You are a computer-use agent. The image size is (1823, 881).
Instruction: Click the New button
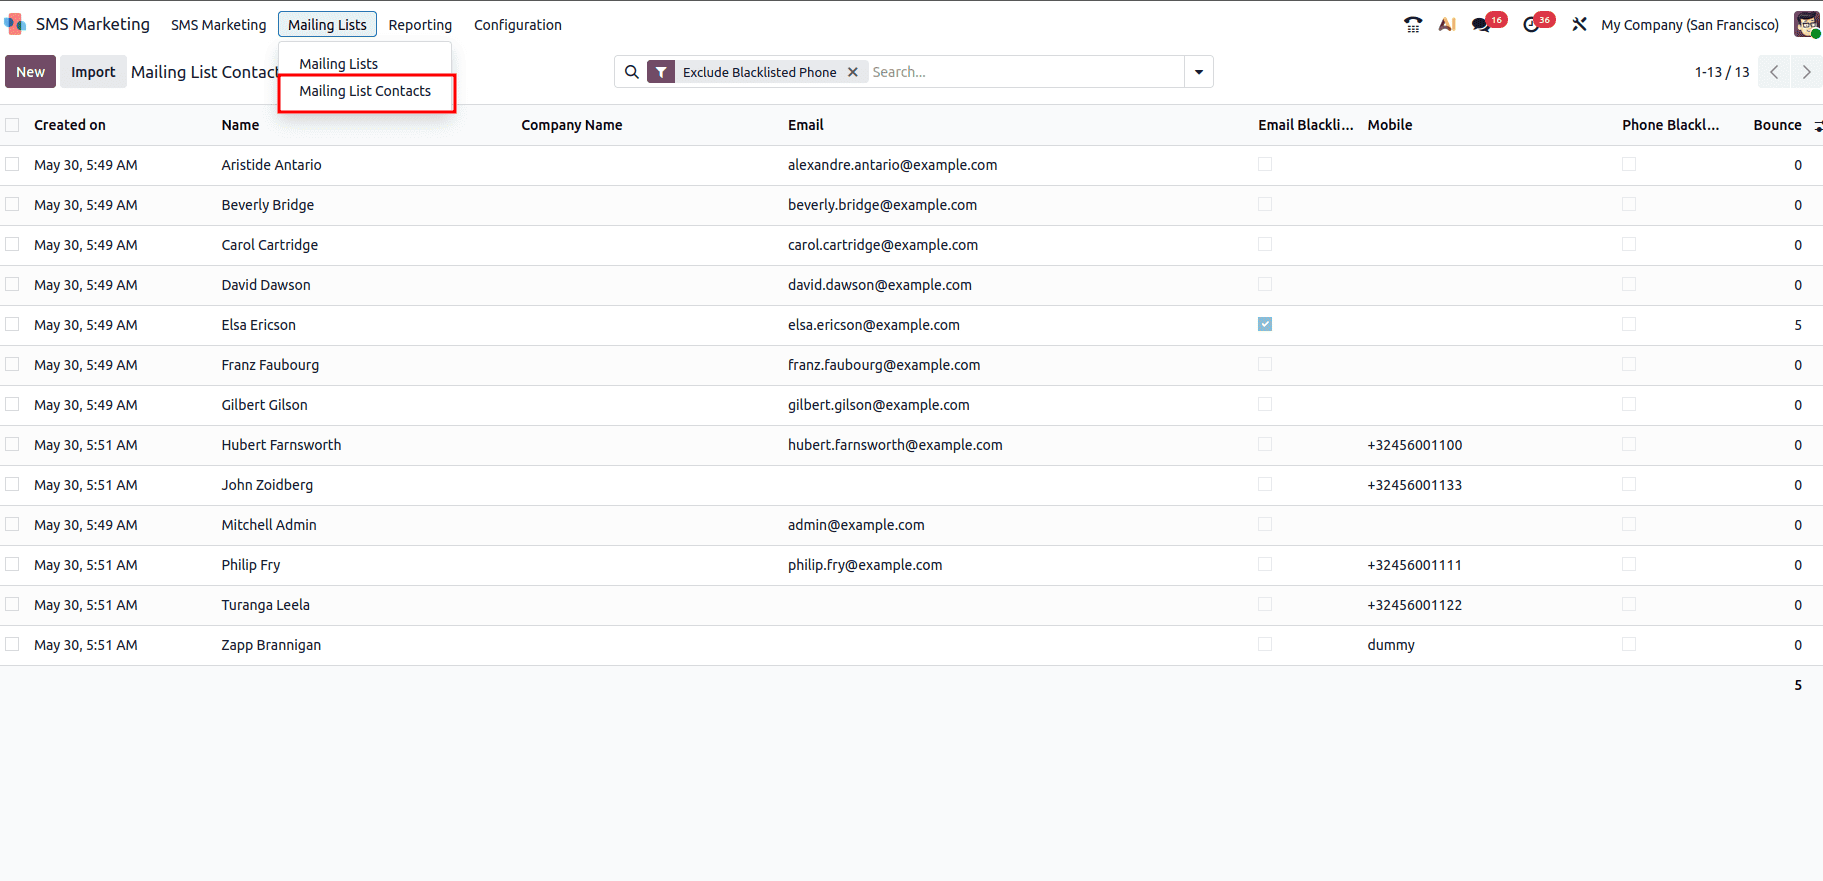(30, 72)
